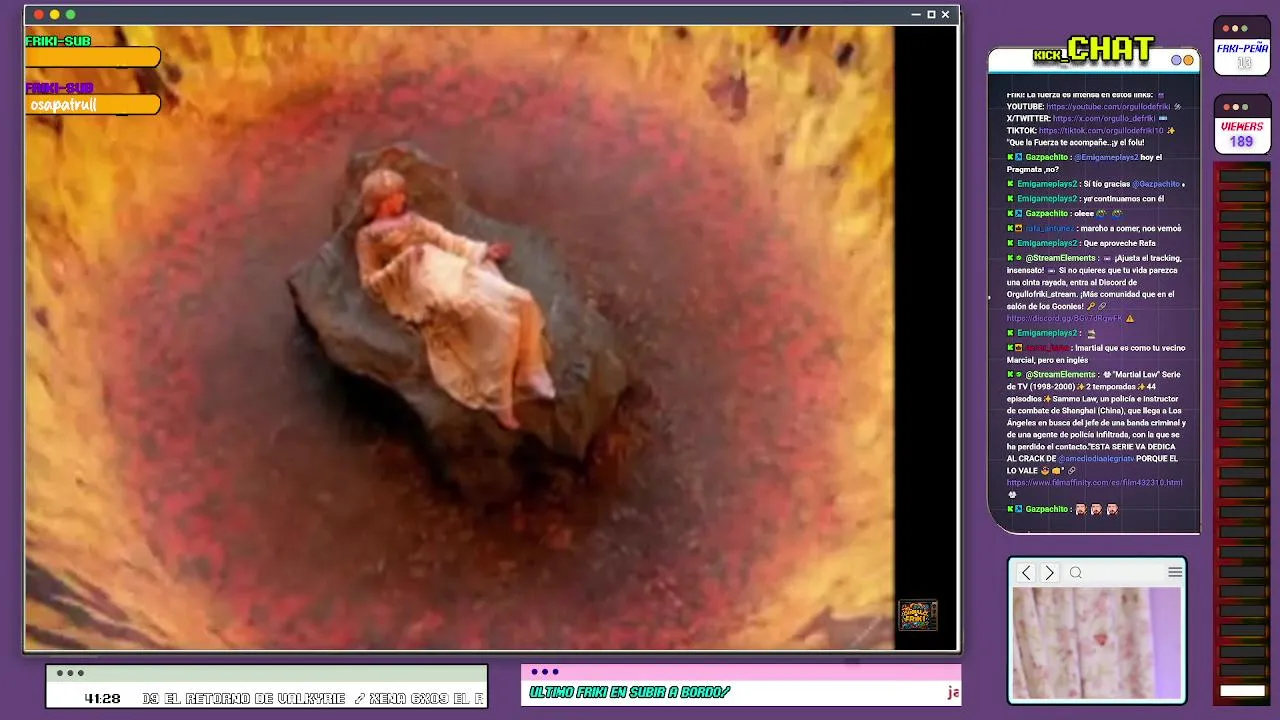Click the white bar at the meter column bottom

click(x=1243, y=690)
